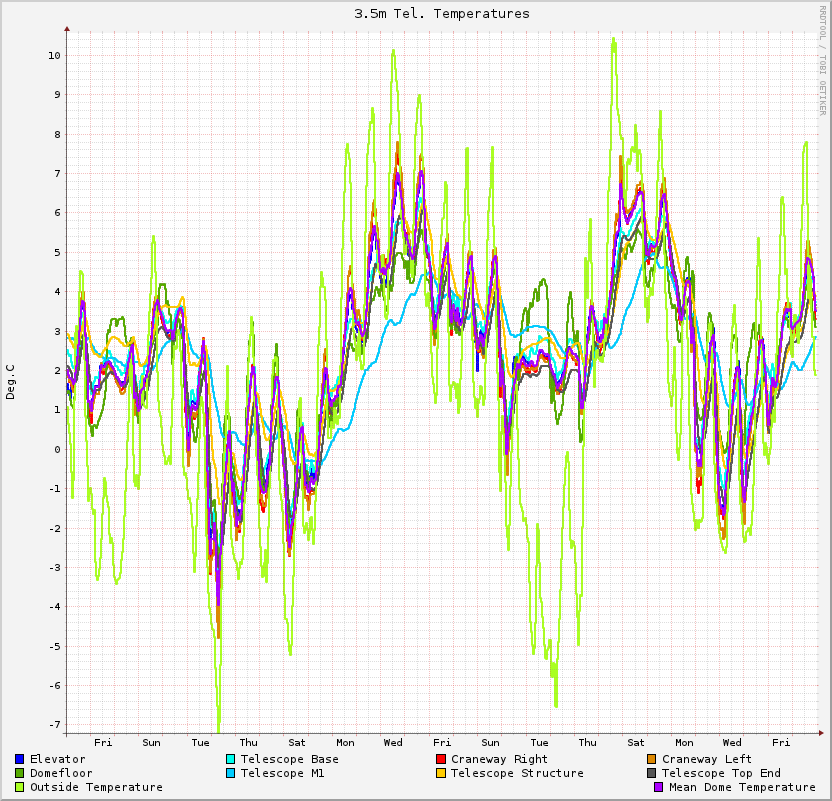
Task: Select the purple Mean Dome Temperature swatch
Action: [659, 787]
